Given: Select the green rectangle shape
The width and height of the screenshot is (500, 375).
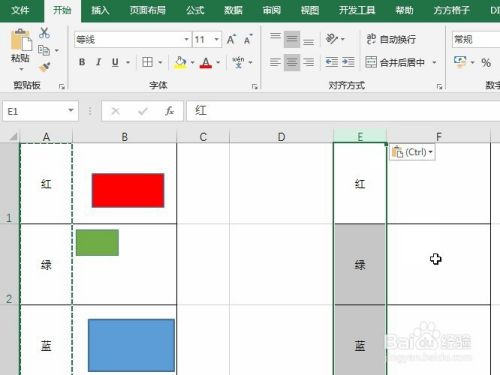Looking at the screenshot, I should tap(97, 243).
